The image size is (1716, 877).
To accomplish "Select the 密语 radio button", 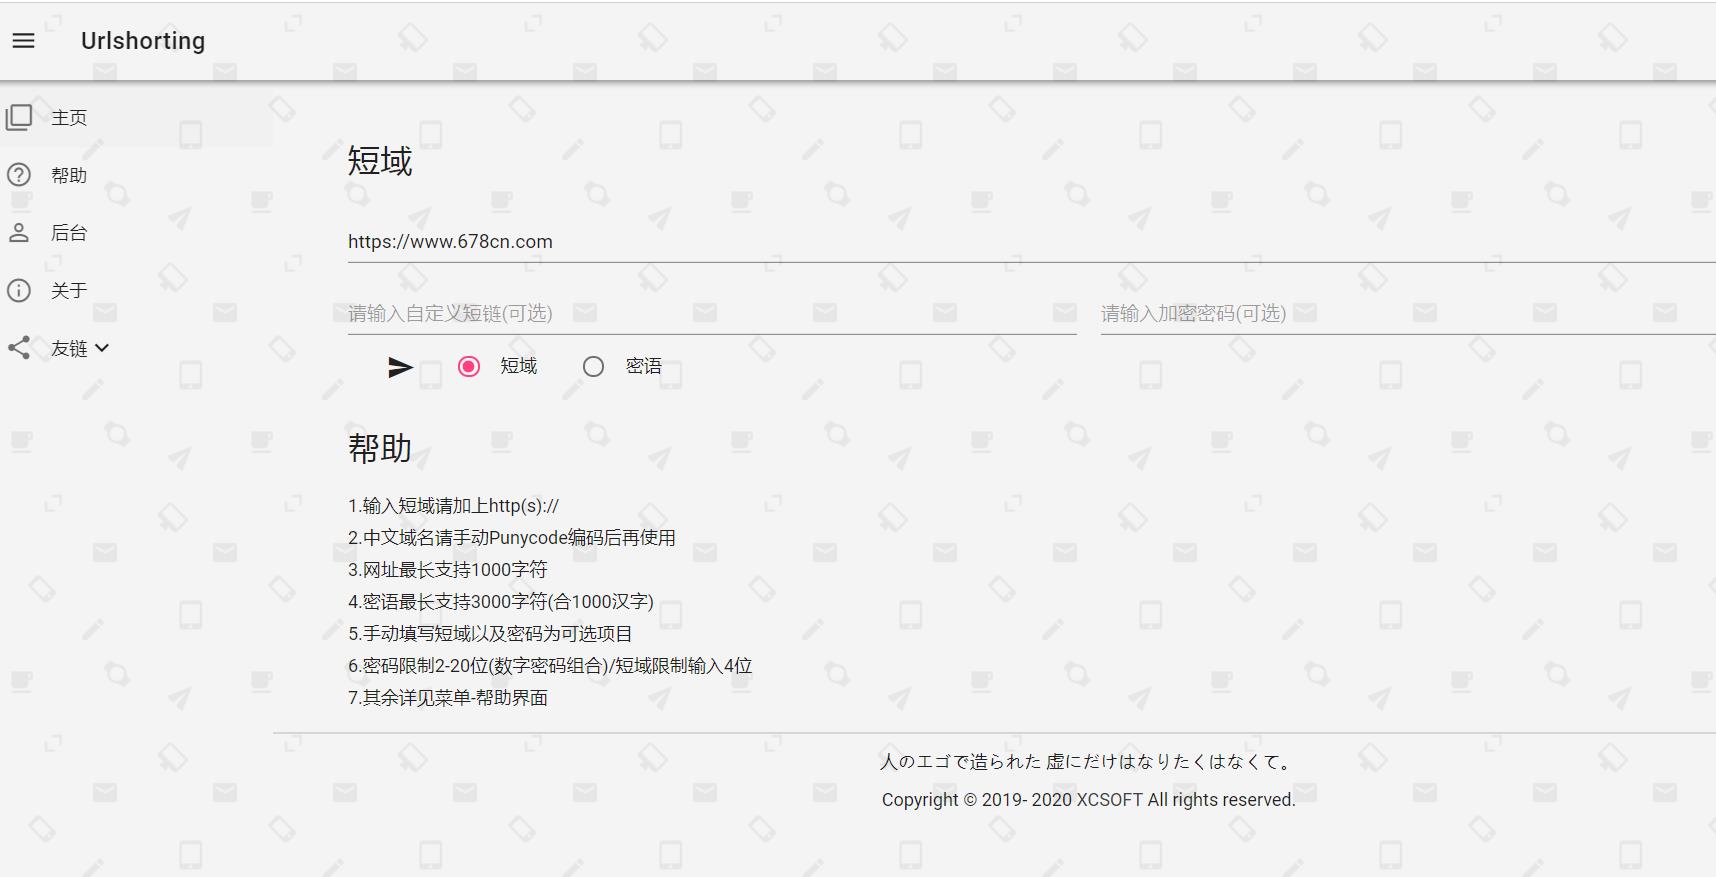I will coord(593,367).
